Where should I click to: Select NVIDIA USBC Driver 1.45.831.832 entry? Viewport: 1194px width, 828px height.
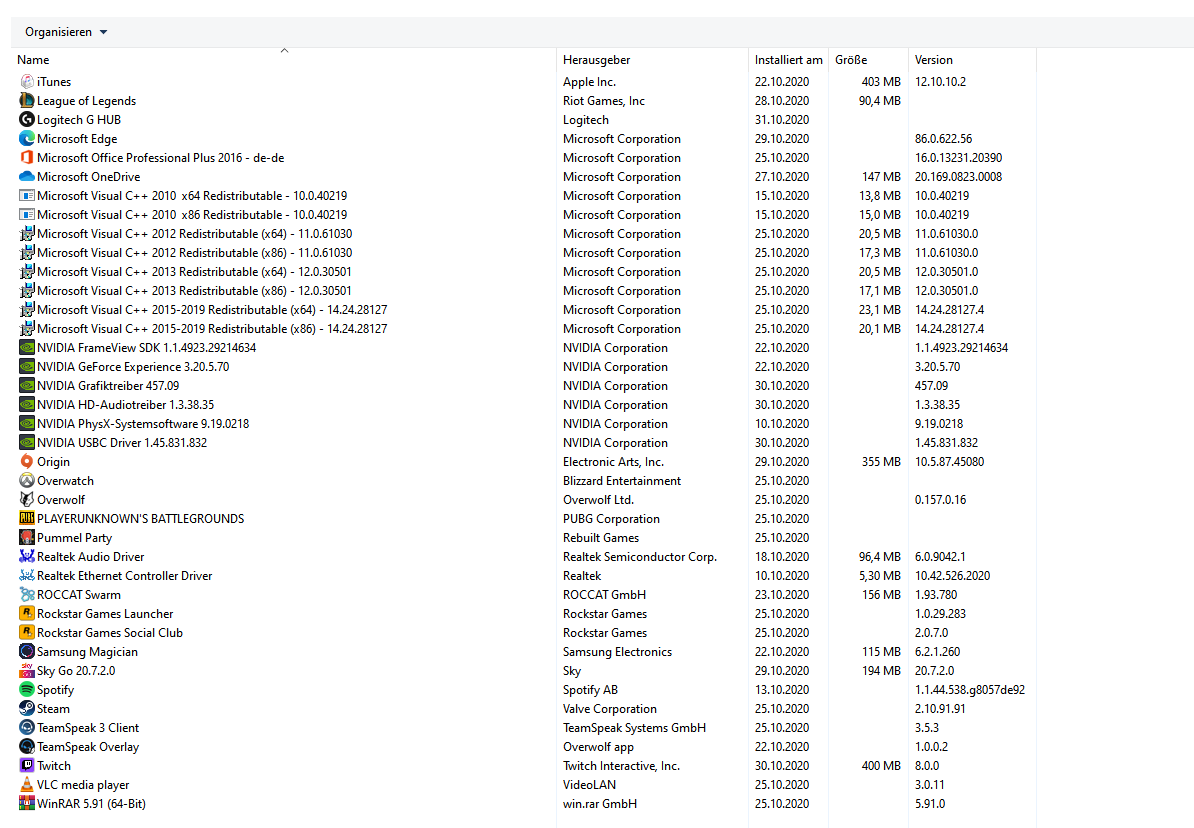pyautogui.click(x=122, y=443)
